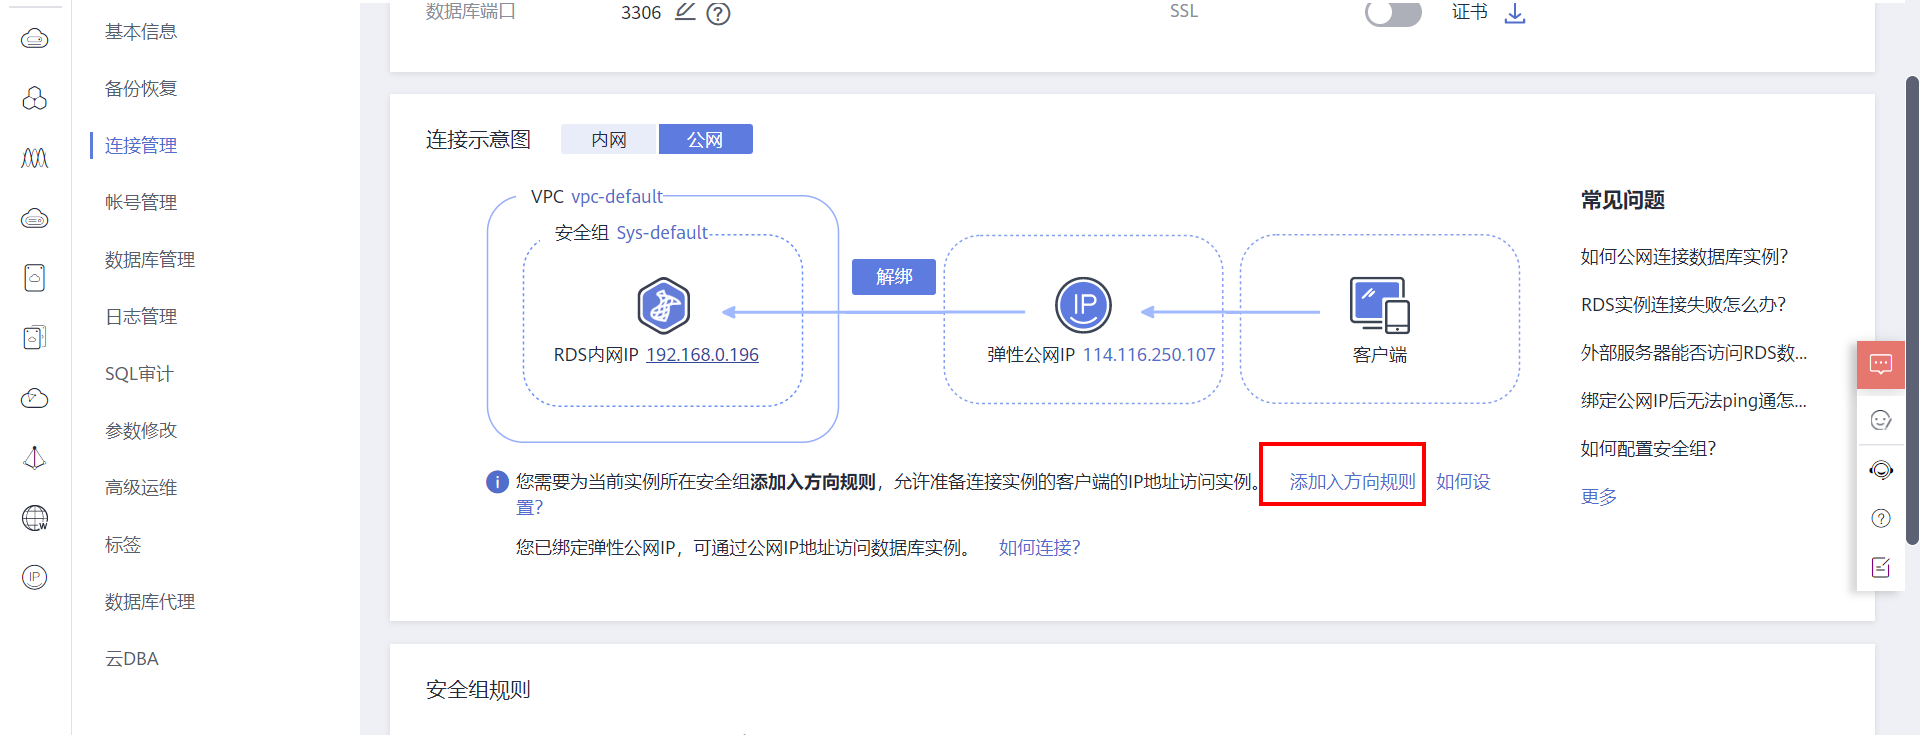Open the smiley feedback icon on the right toolbar

pyautogui.click(x=1881, y=420)
